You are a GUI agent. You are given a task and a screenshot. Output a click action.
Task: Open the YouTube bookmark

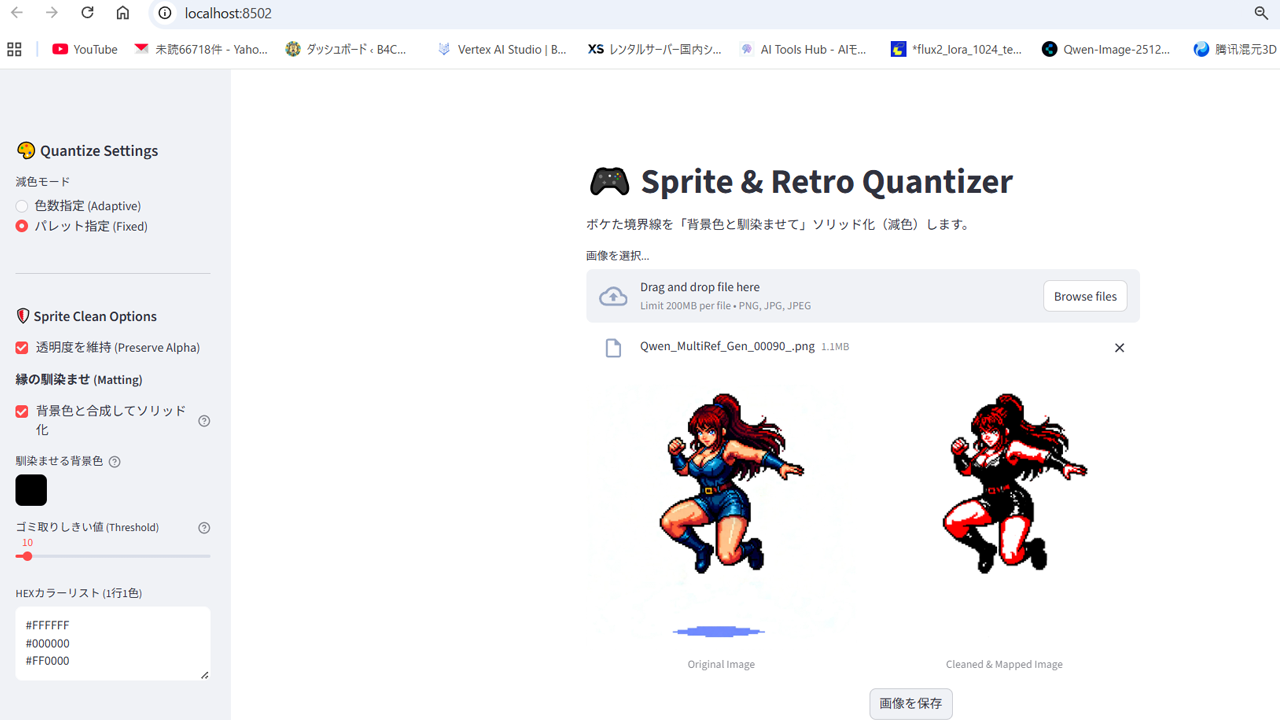85,49
